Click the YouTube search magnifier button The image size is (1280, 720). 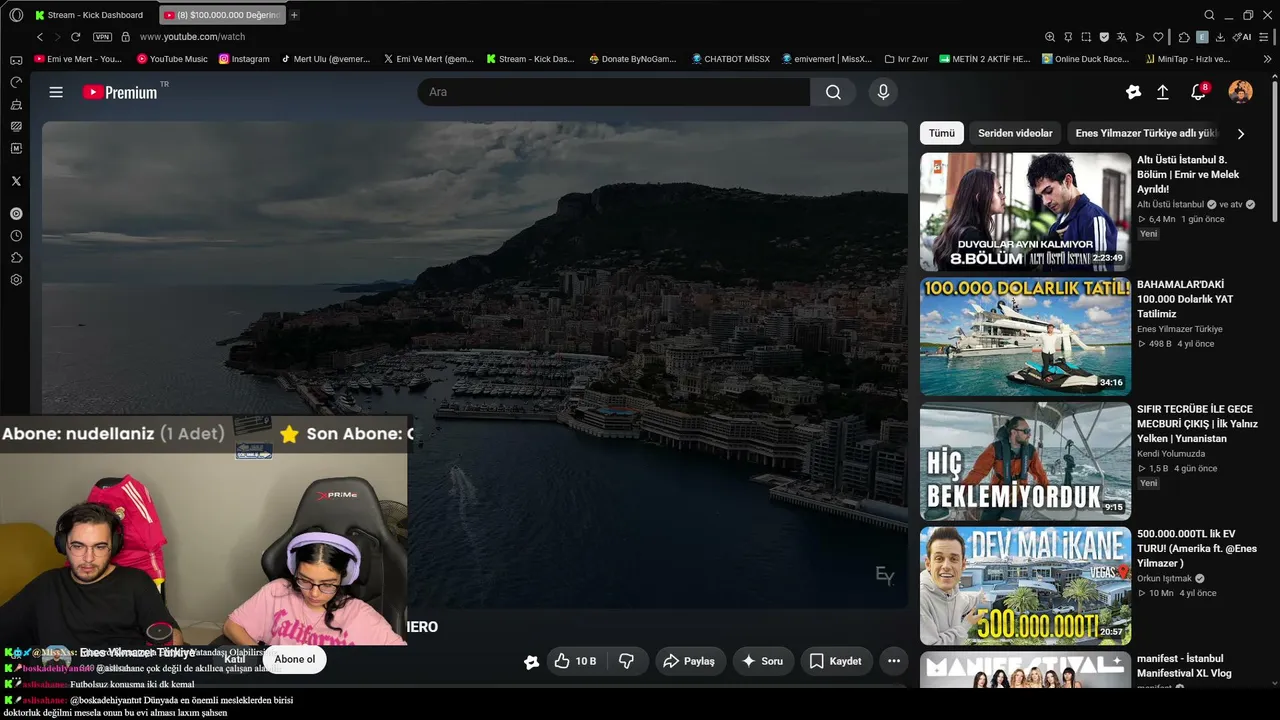tap(833, 92)
